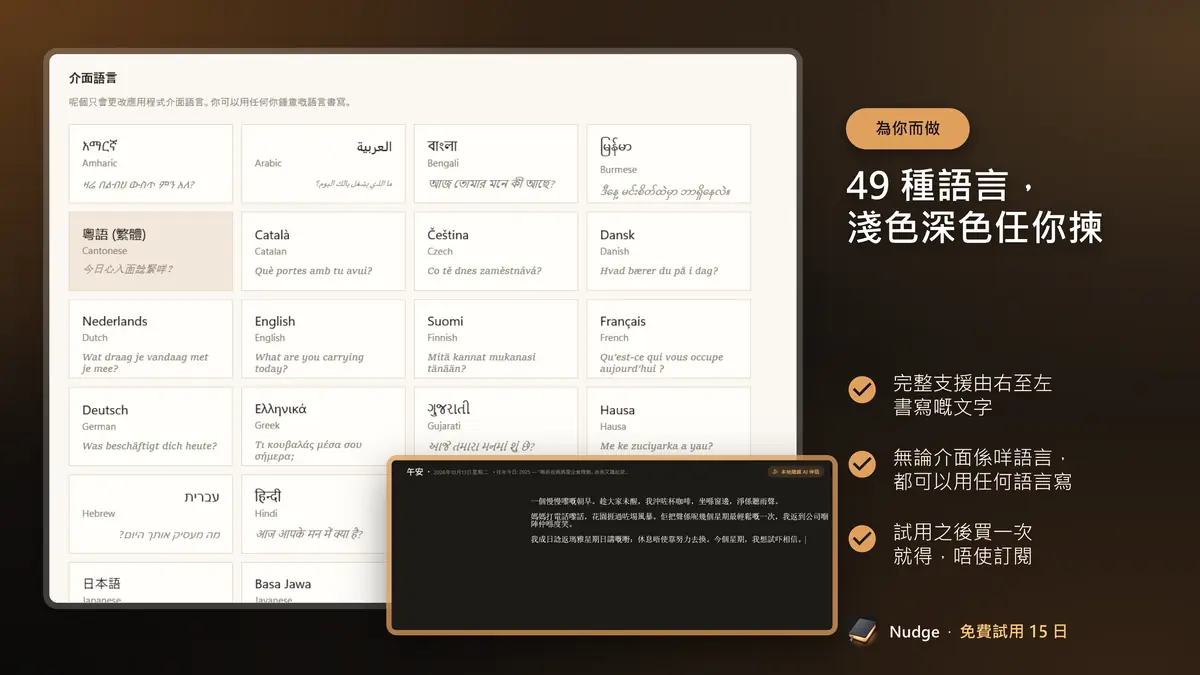This screenshot has height=675, width=1200.
Task: Pick the Català language card
Action: pos(323,251)
